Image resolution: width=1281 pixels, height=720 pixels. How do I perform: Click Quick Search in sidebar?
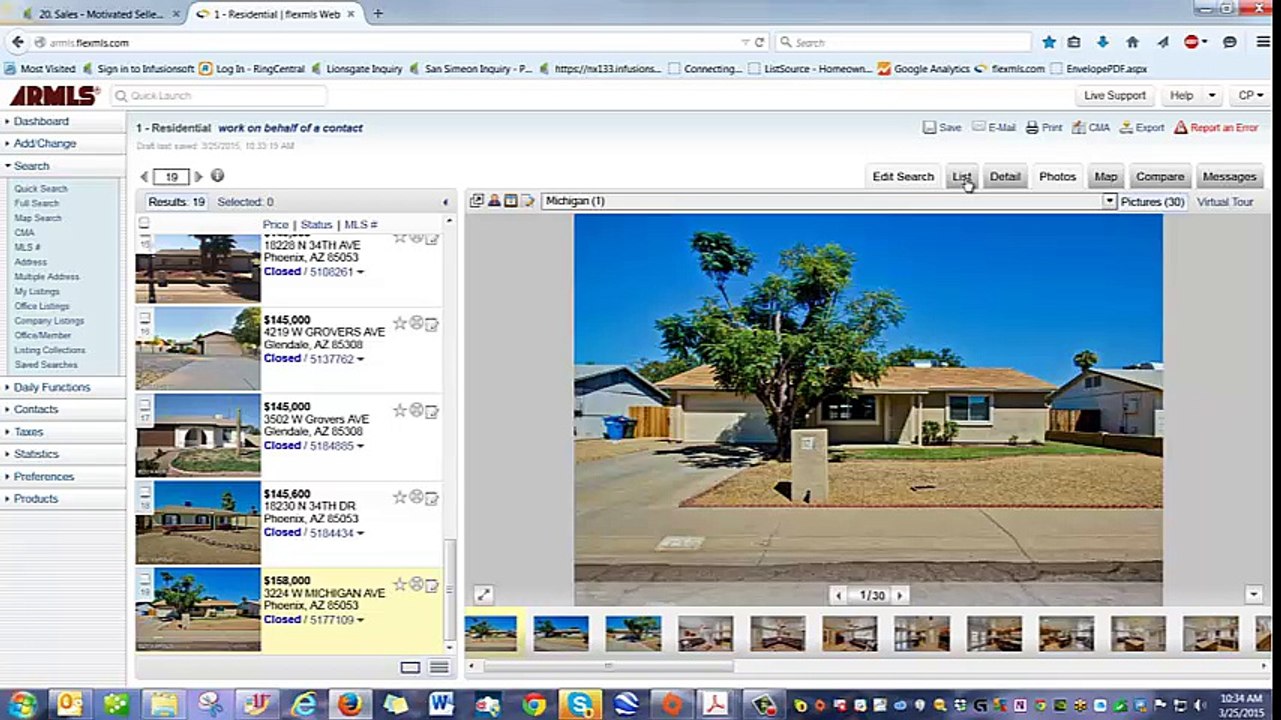point(41,188)
